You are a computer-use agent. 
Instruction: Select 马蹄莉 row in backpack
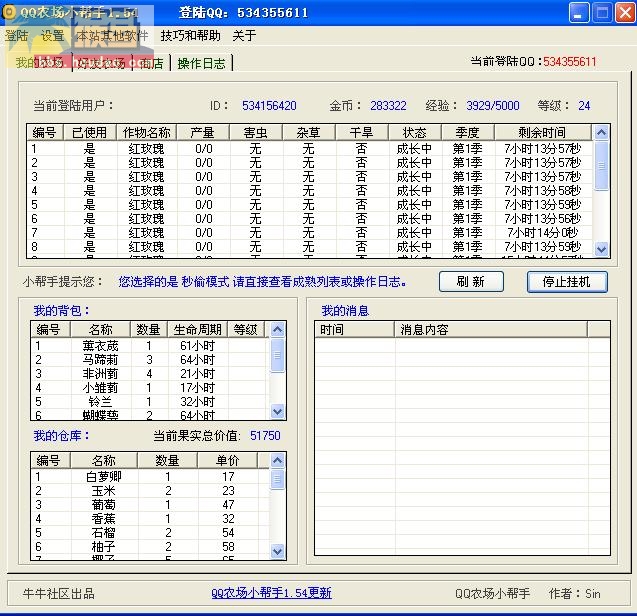[x=150, y=360]
